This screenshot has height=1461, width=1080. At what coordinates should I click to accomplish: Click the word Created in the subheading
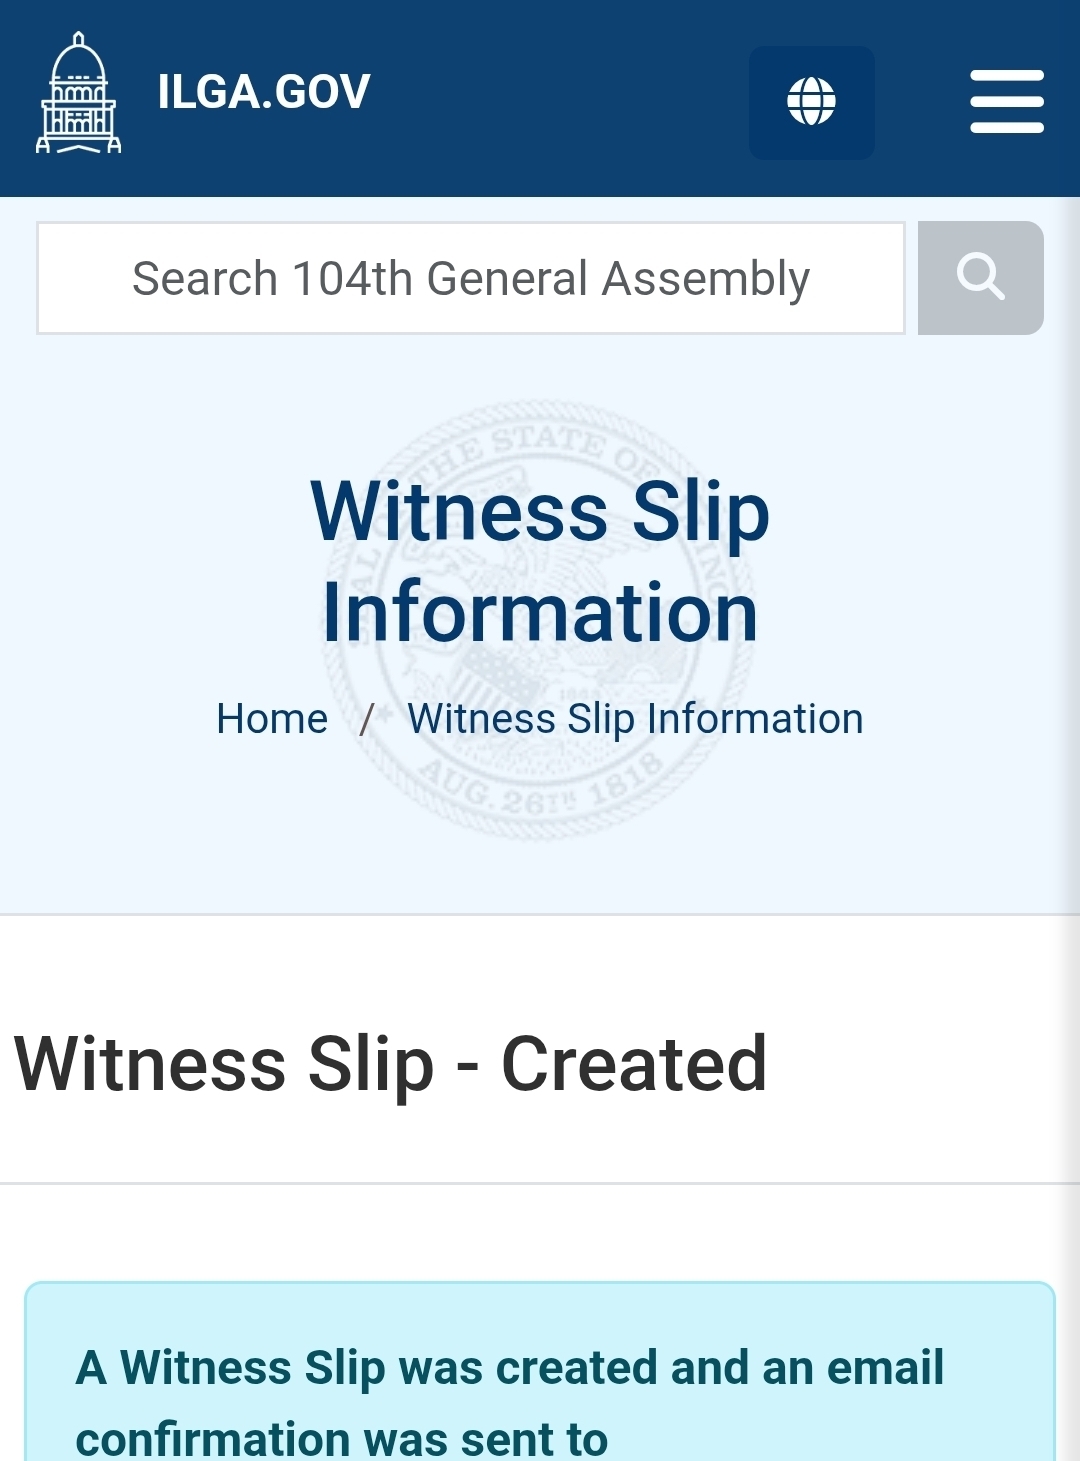tap(634, 1064)
